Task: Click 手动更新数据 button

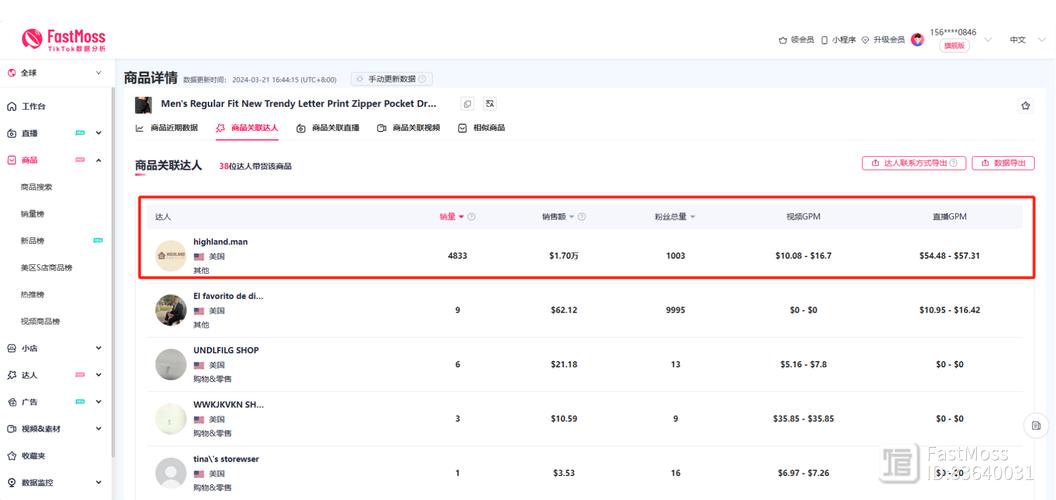Action: pos(392,79)
